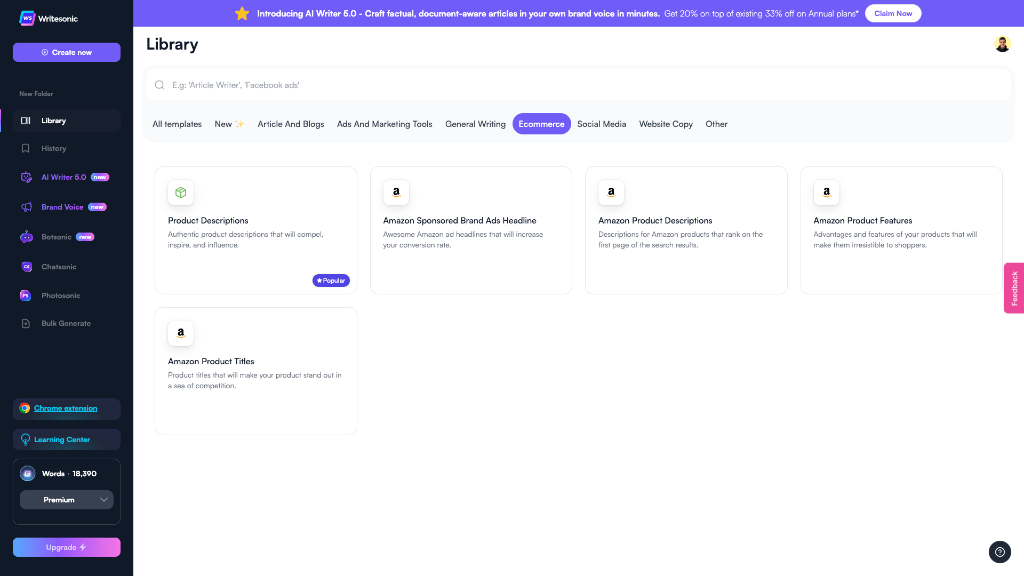Click Amazon icon on Amazon Product Features
The image size is (1024, 576).
click(x=826, y=192)
